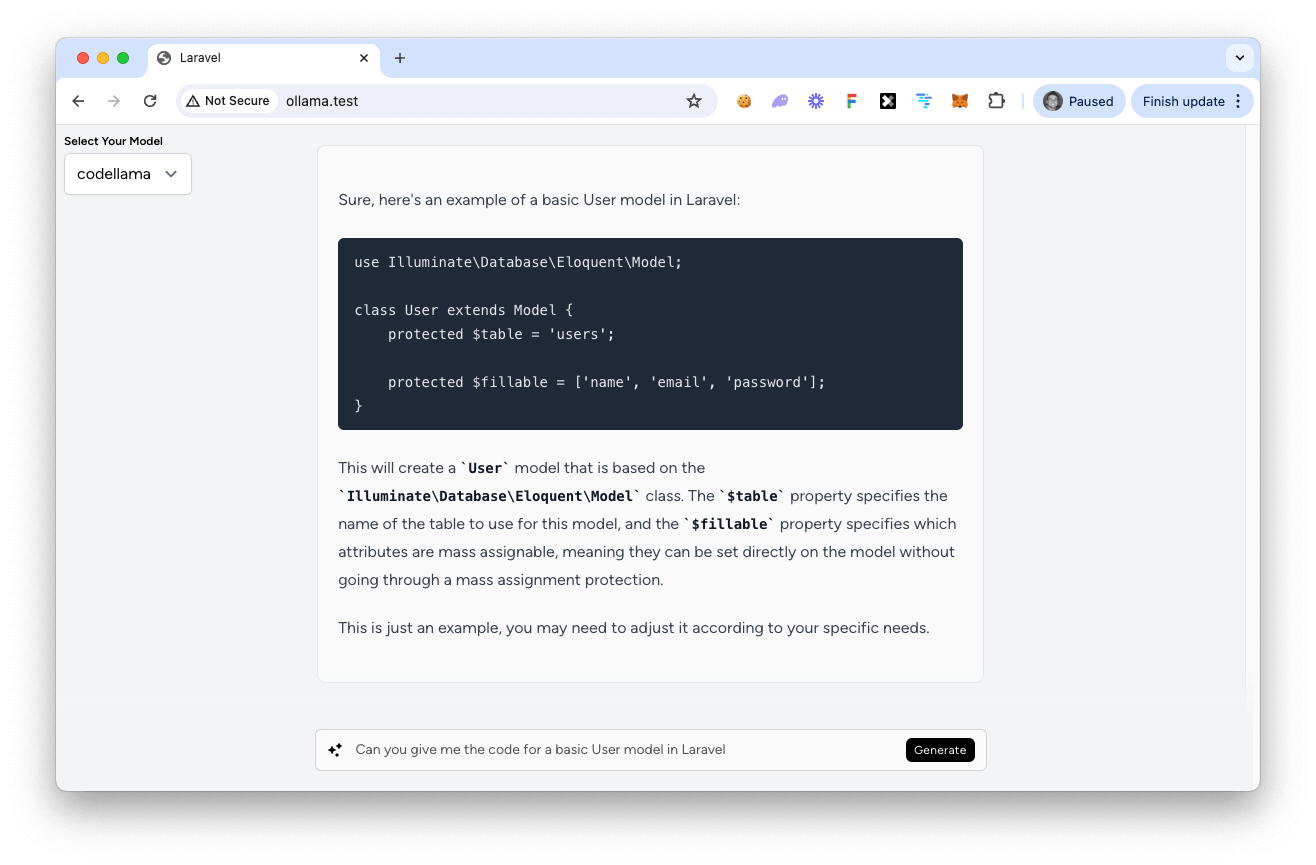The width and height of the screenshot is (1316, 865).
Task: Open the purple ghost extension icon
Action: [x=780, y=101]
